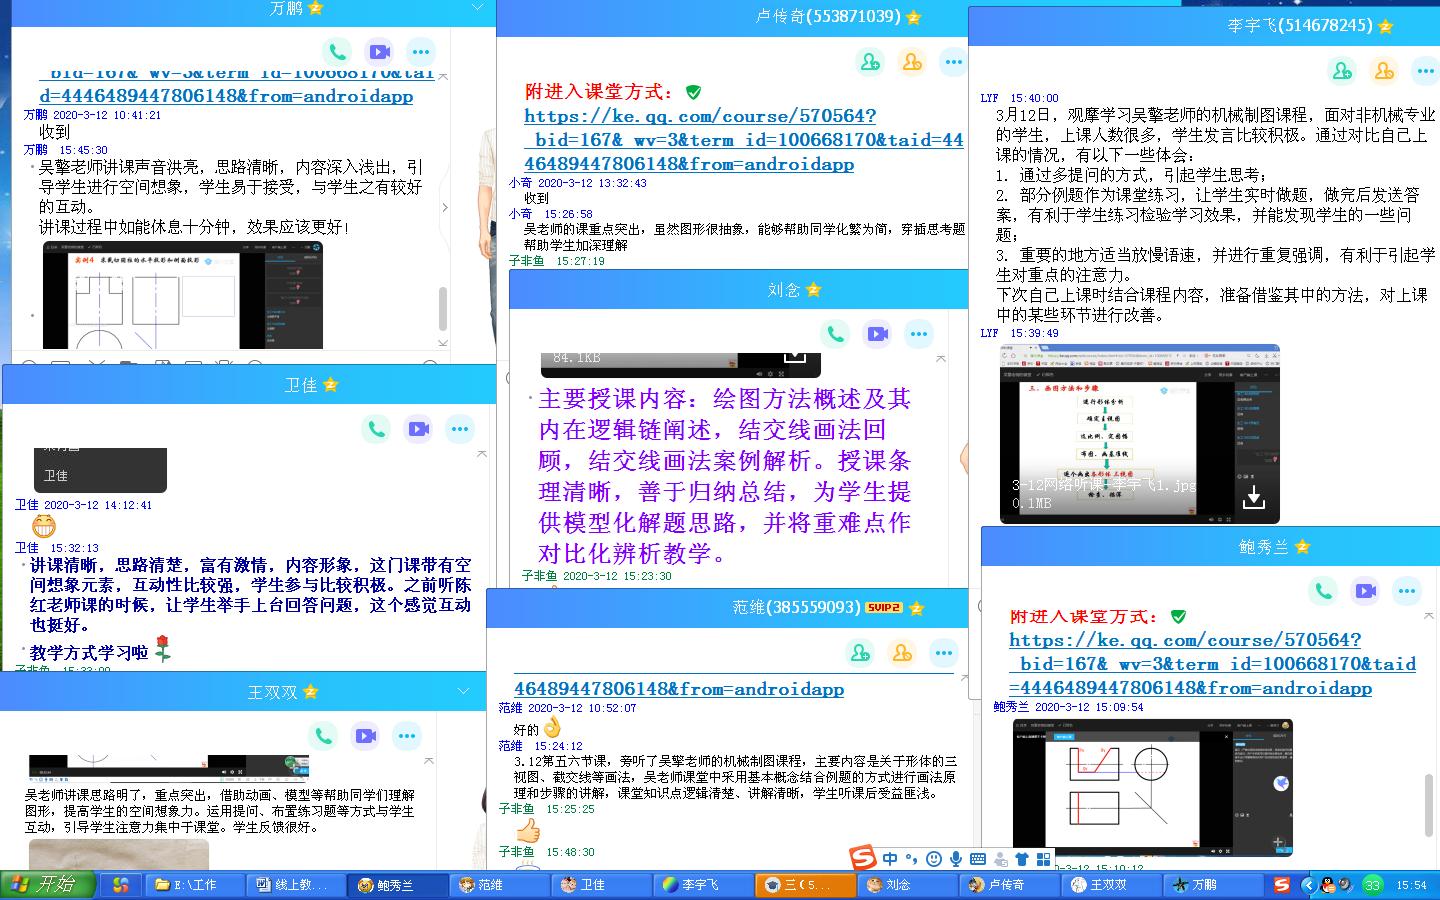Click green add-member icon in 李宇飞 window
This screenshot has height=900, width=1440.
point(1341,71)
